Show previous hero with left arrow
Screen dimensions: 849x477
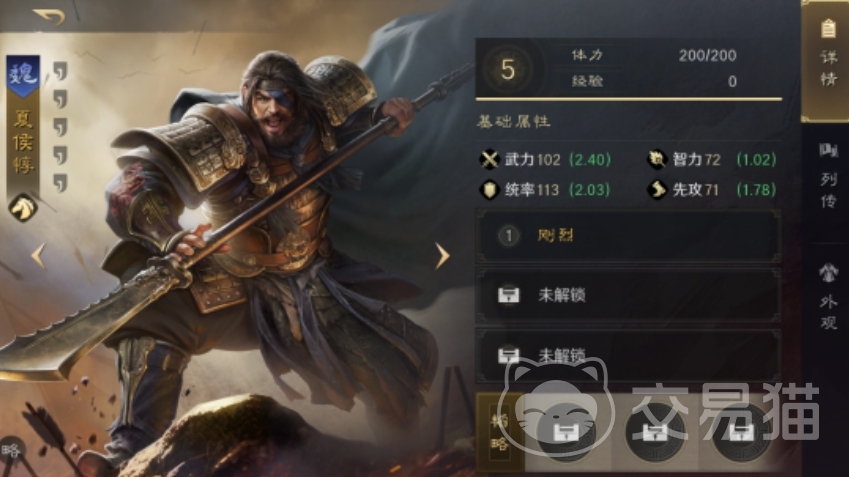[x=38, y=256]
